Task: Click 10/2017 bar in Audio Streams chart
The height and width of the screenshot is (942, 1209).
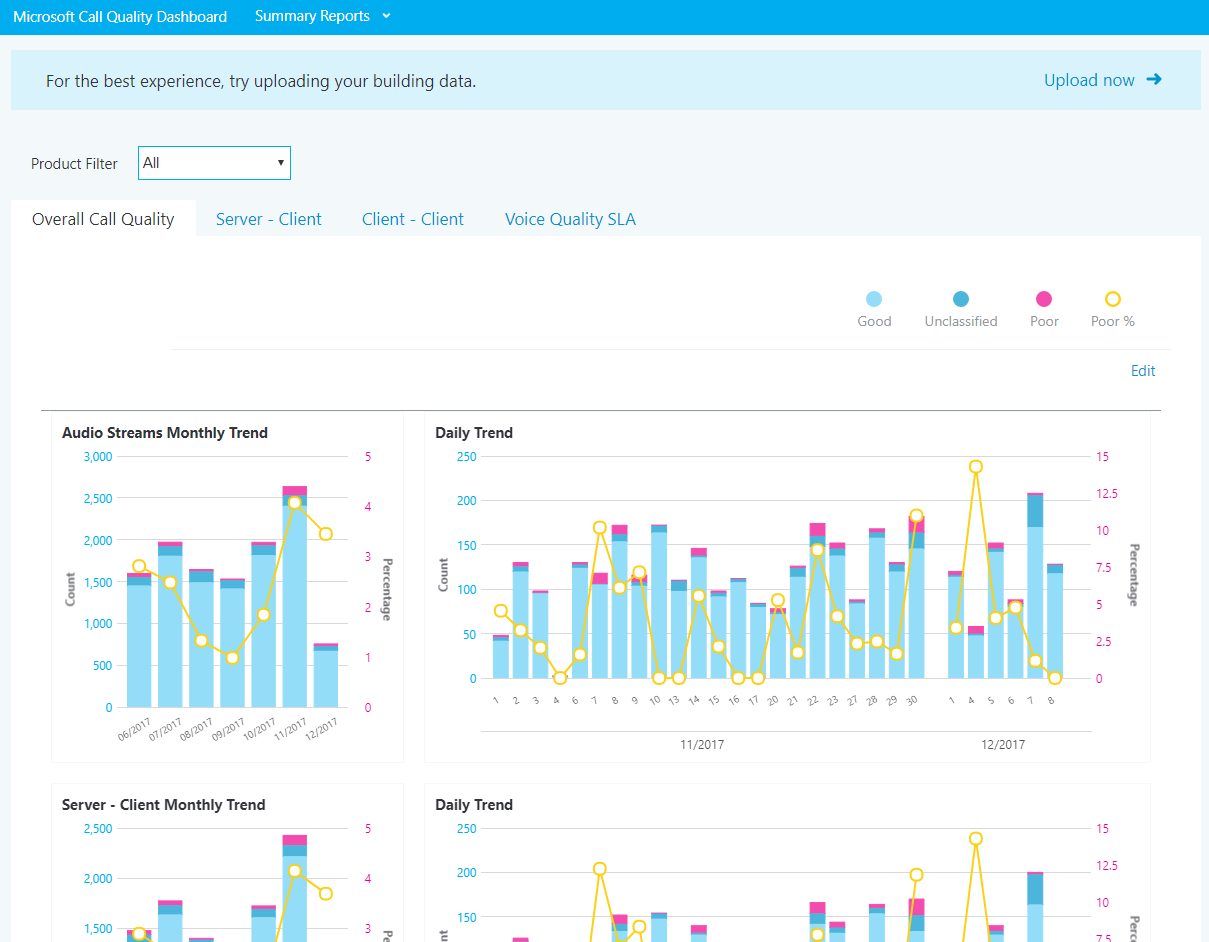Action: pos(264,625)
